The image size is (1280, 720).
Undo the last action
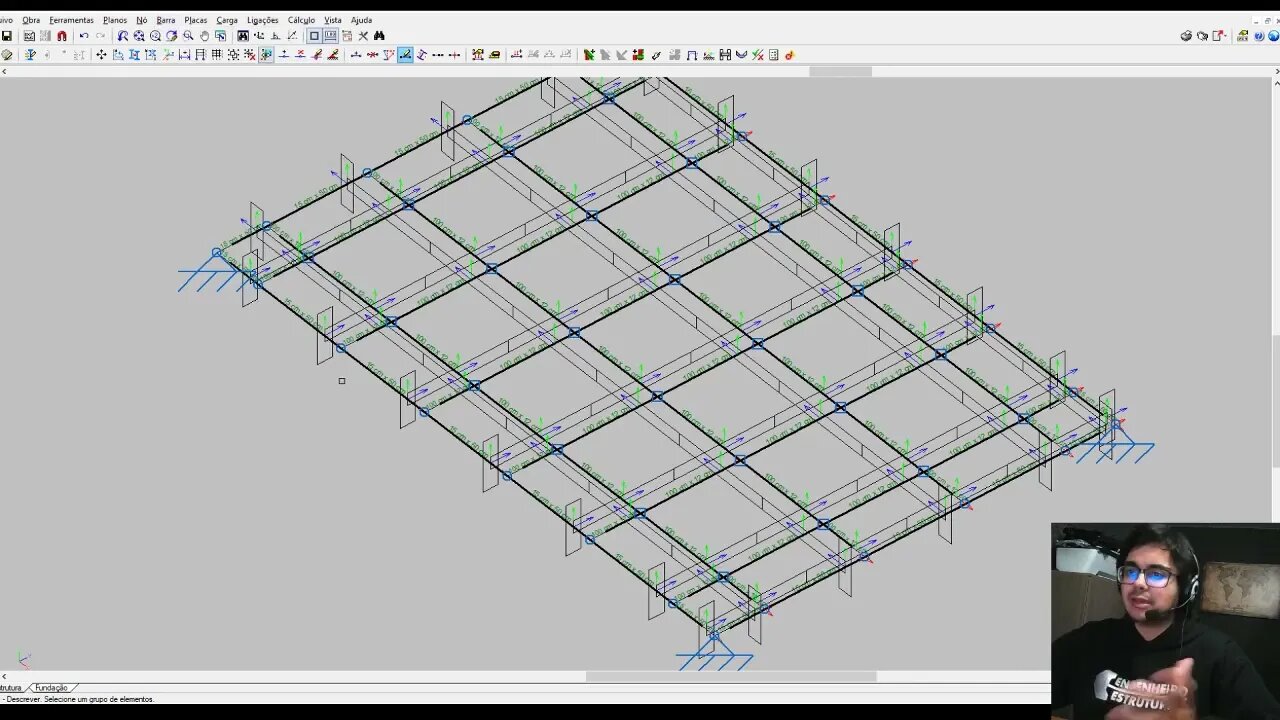pyautogui.click(x=84, y=36)
